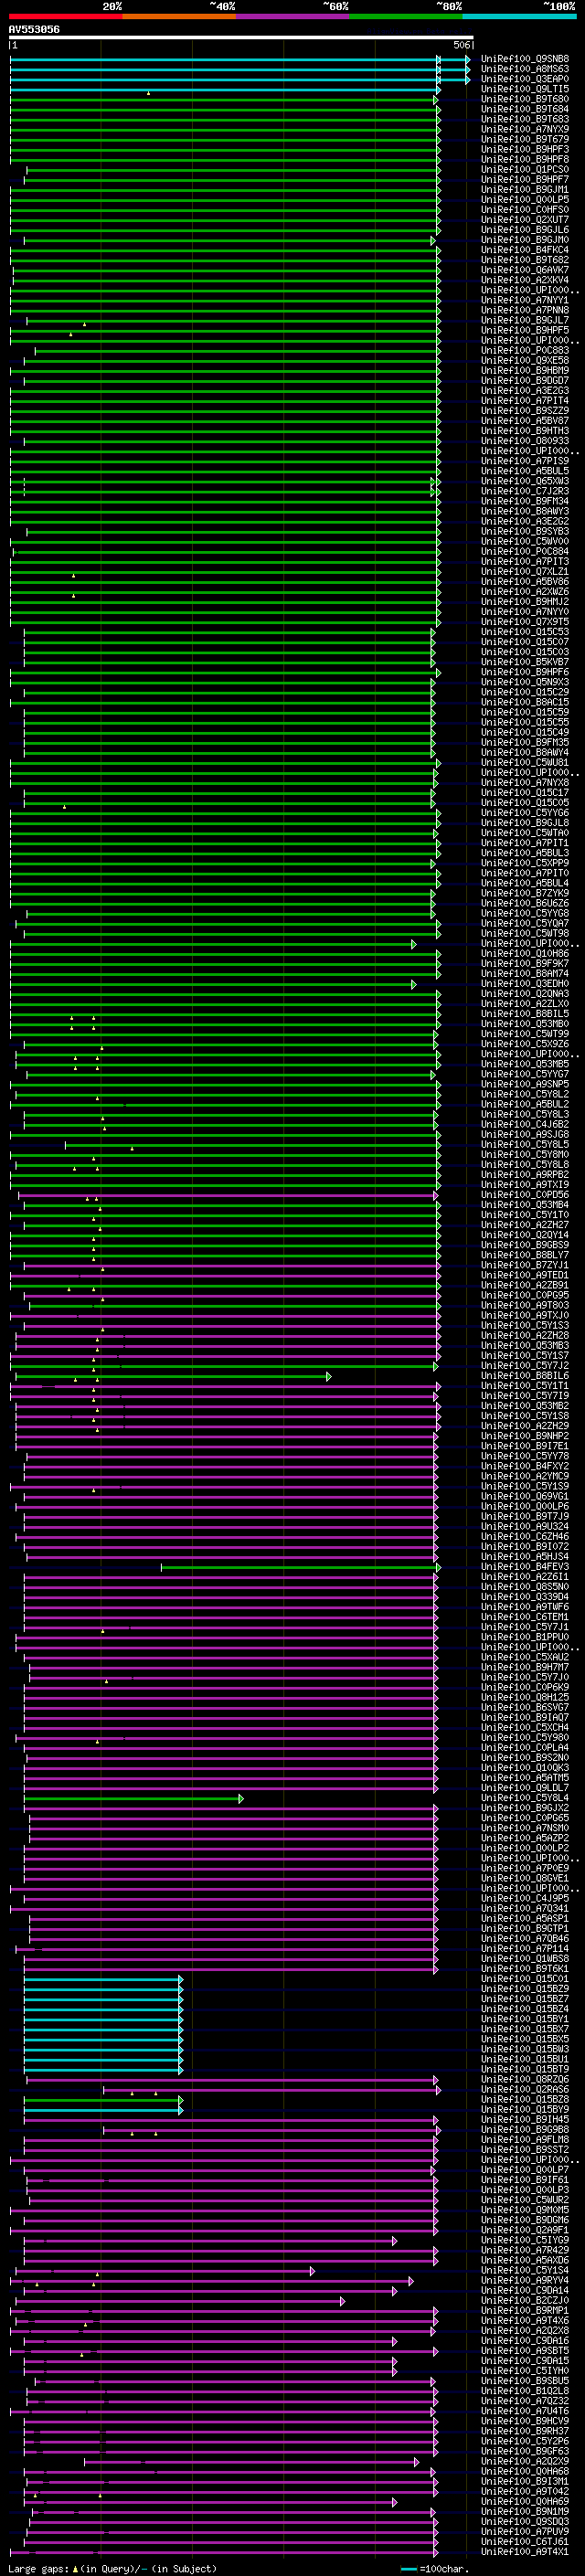Select the UniRef100_Q9XE58 label
The width and height of the screenshot is (585, 2576).
524,360
